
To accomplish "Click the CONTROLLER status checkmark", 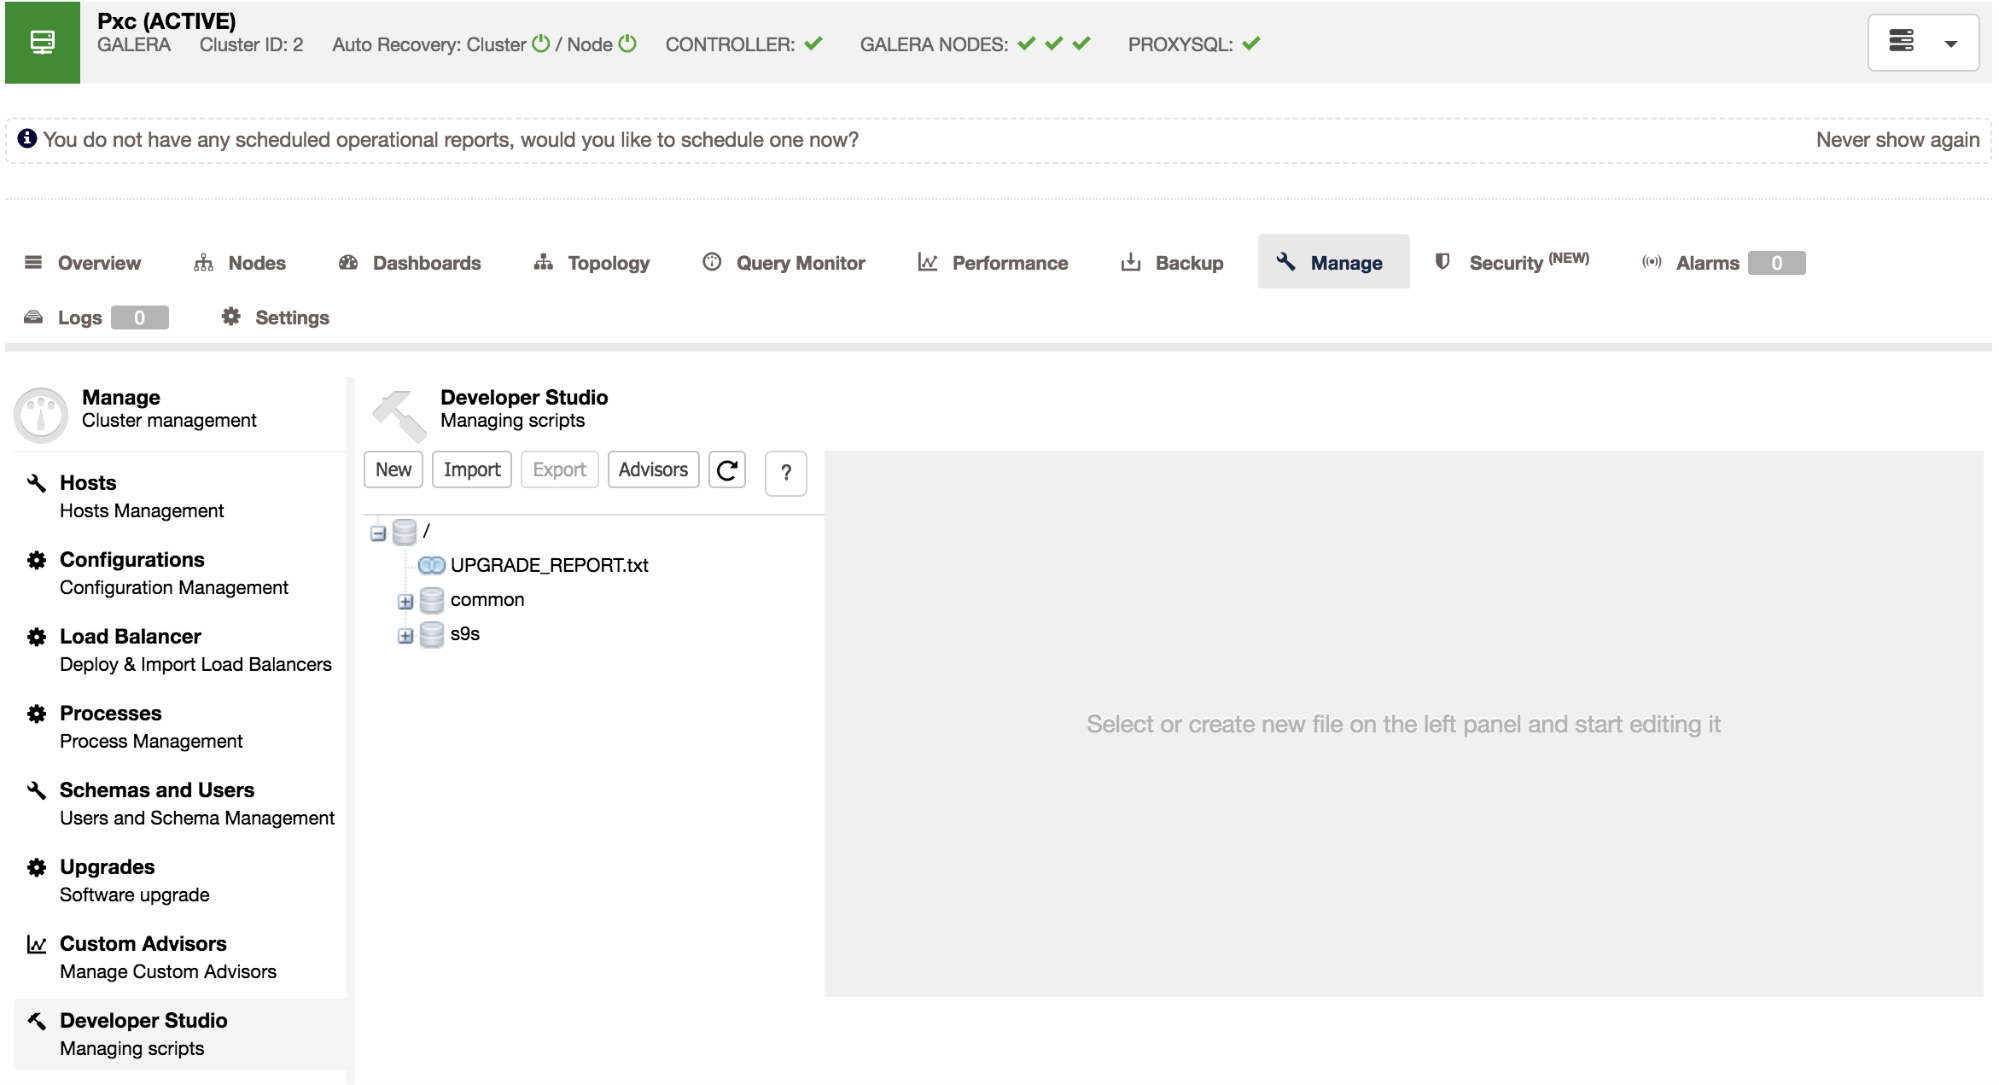I will (x=813, y=44).
